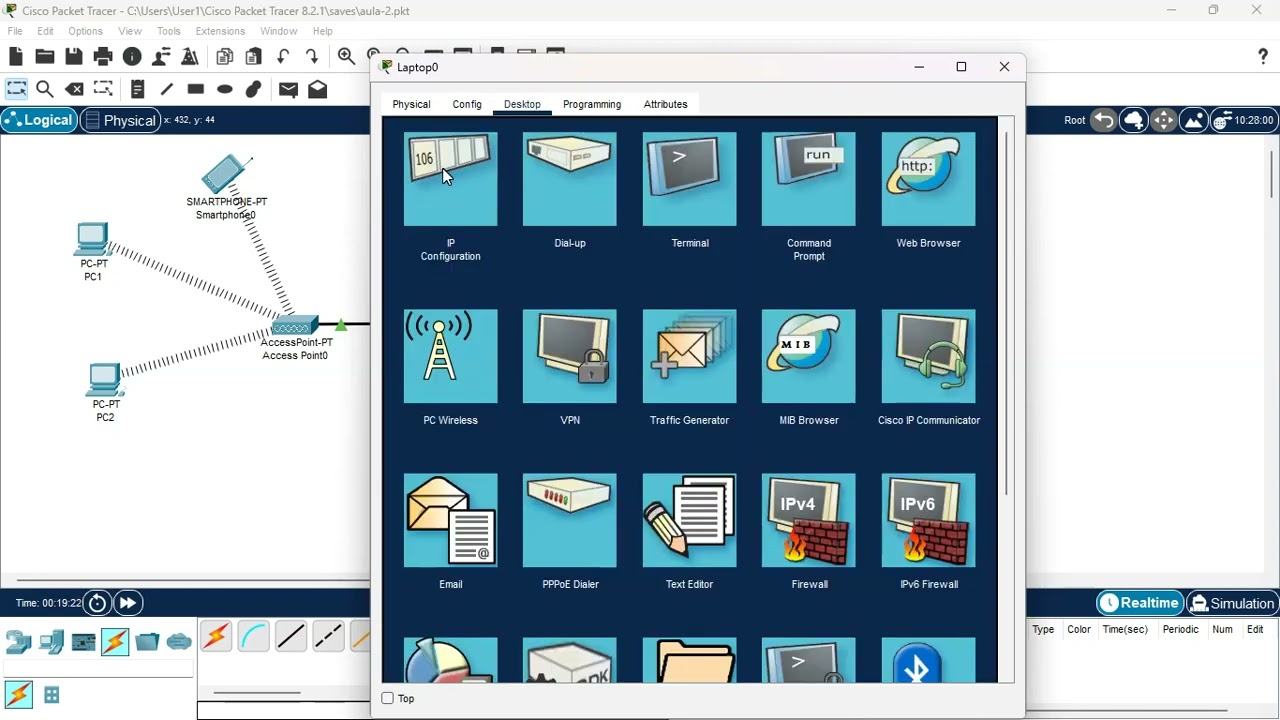Switch to Simulation mode
This screenshot has width=1280, height=720.
click(x=1232, y=603)
